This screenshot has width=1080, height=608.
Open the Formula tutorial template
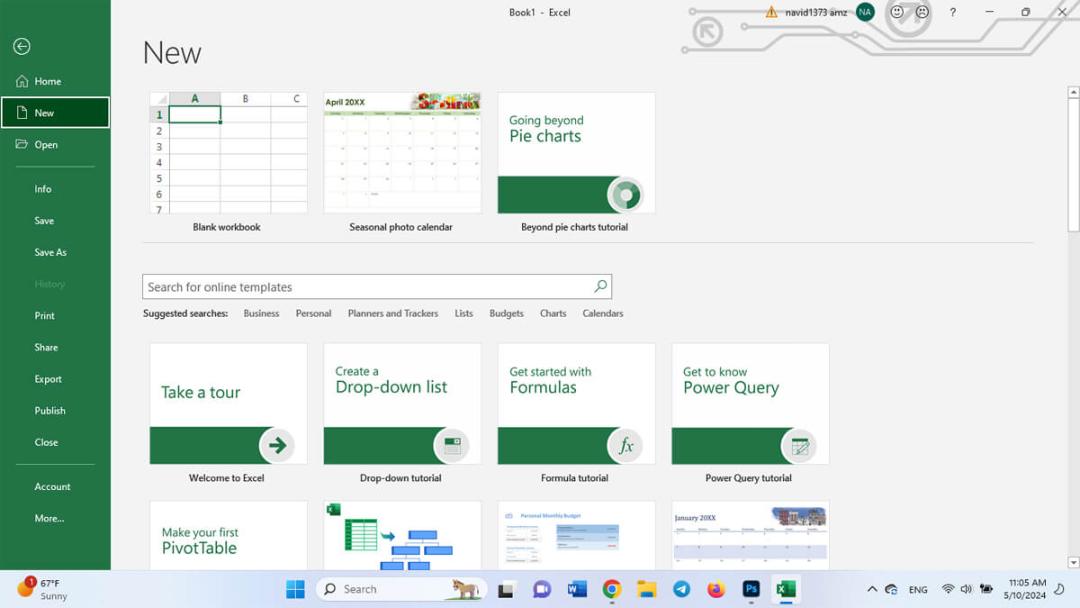coord(577,413)
